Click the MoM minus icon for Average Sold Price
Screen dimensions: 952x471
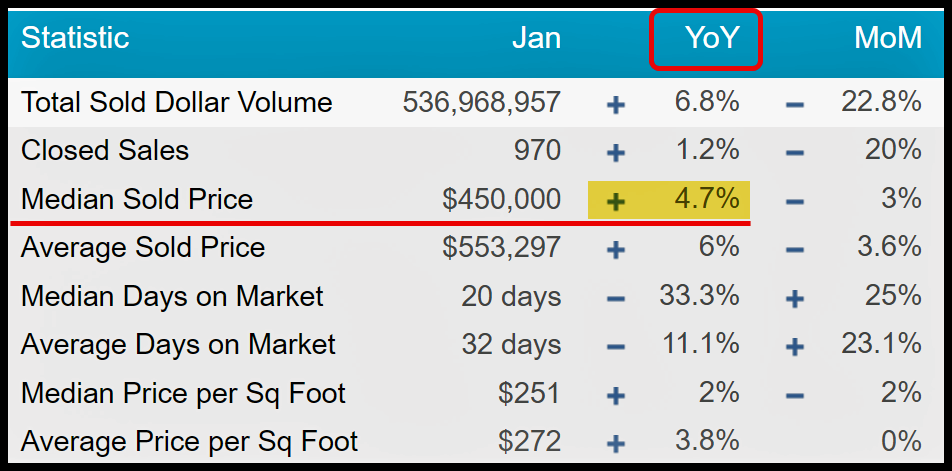tap(795, 249)
